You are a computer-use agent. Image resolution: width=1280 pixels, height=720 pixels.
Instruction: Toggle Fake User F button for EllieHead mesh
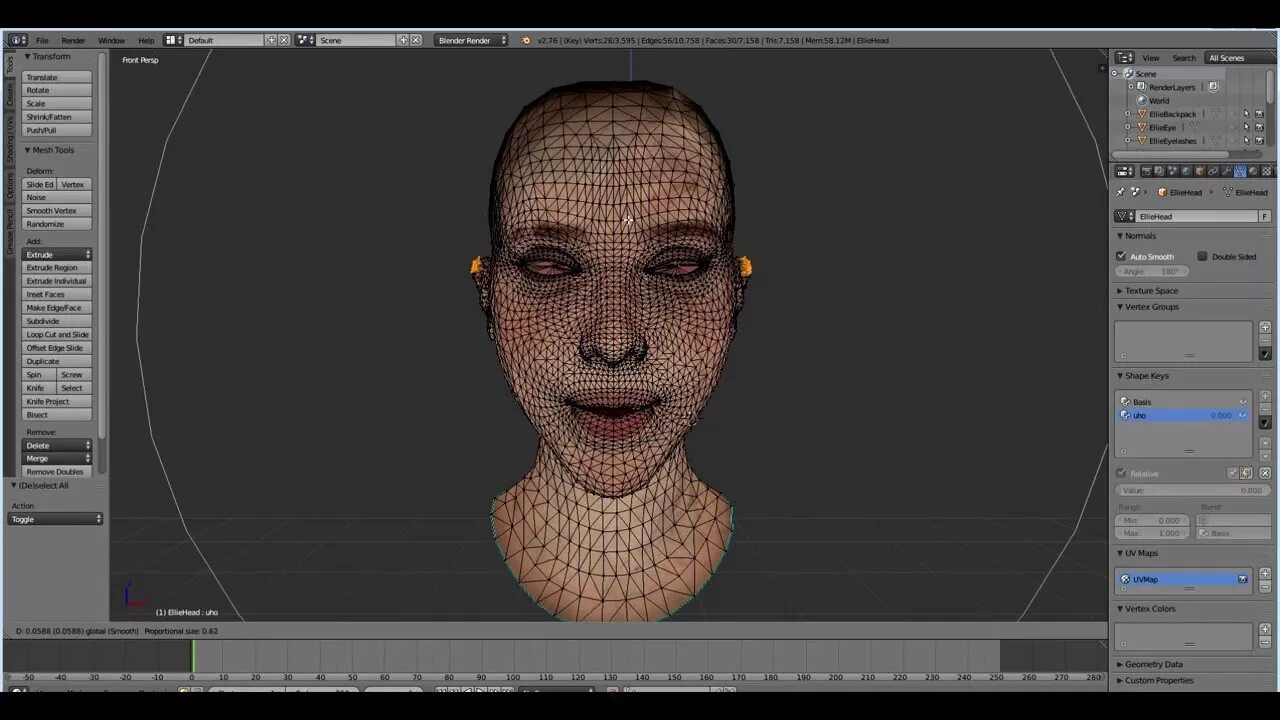tap(1265, 216)
